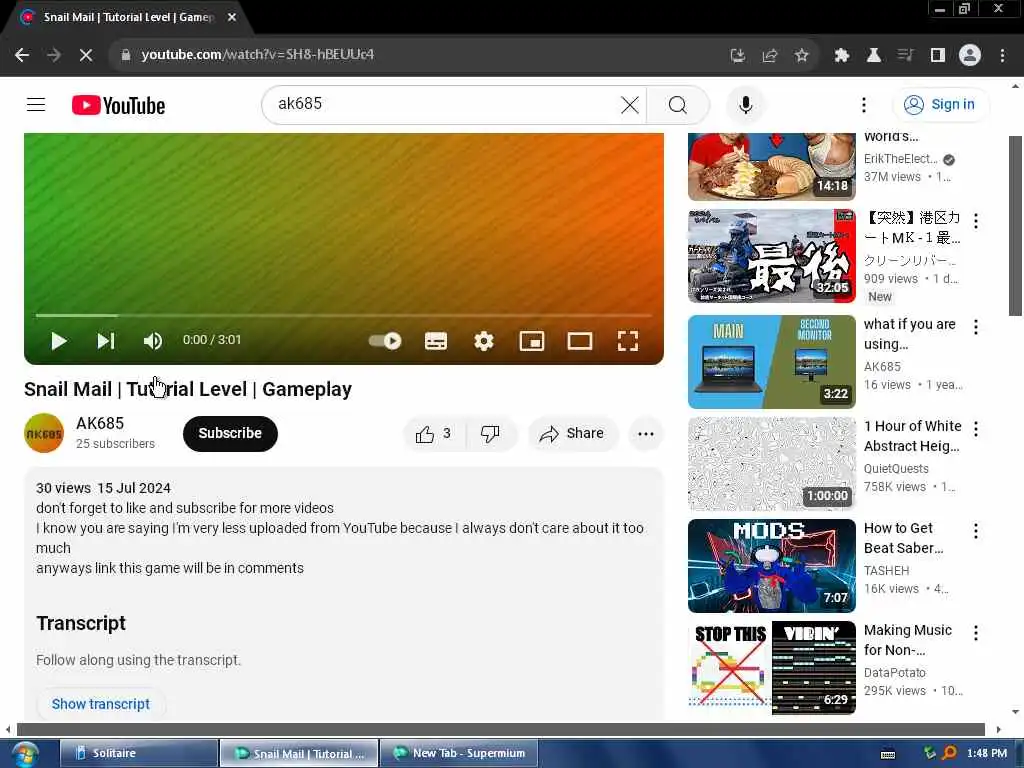Like the video thumbs-up
Image resolution: width=1024 pixels, height=768 pixels.
434,434
